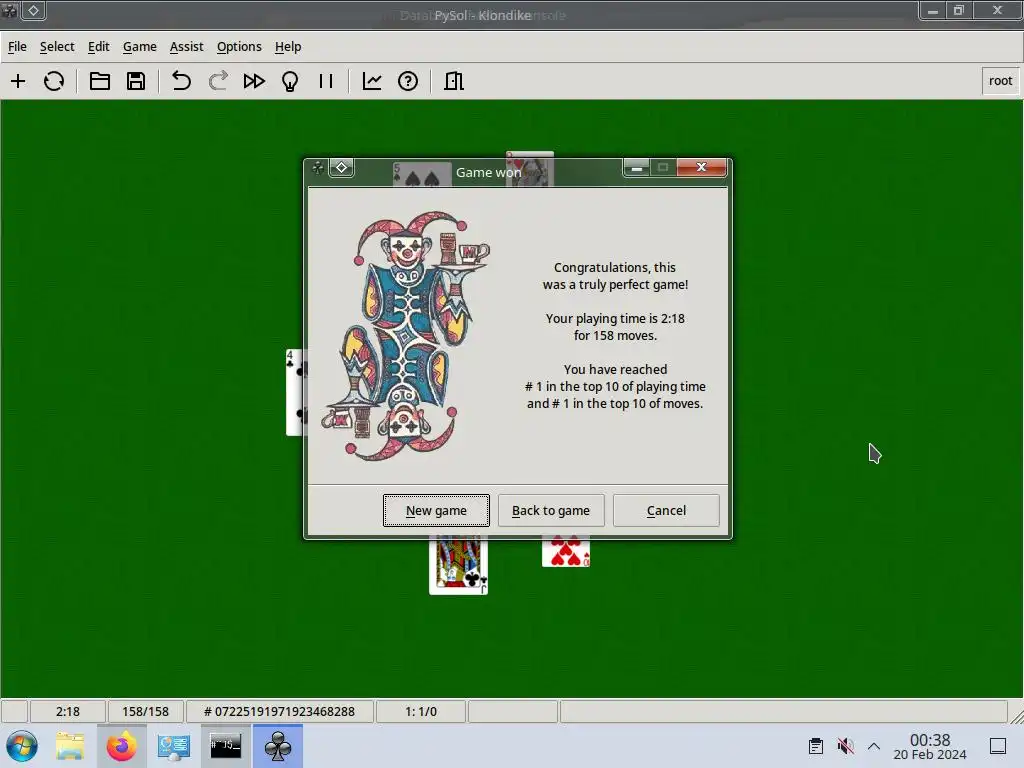Click Cancel in Game won dialog
Image resolution: width=1024 pixels, height=768 pixels.
click(666, 510)
